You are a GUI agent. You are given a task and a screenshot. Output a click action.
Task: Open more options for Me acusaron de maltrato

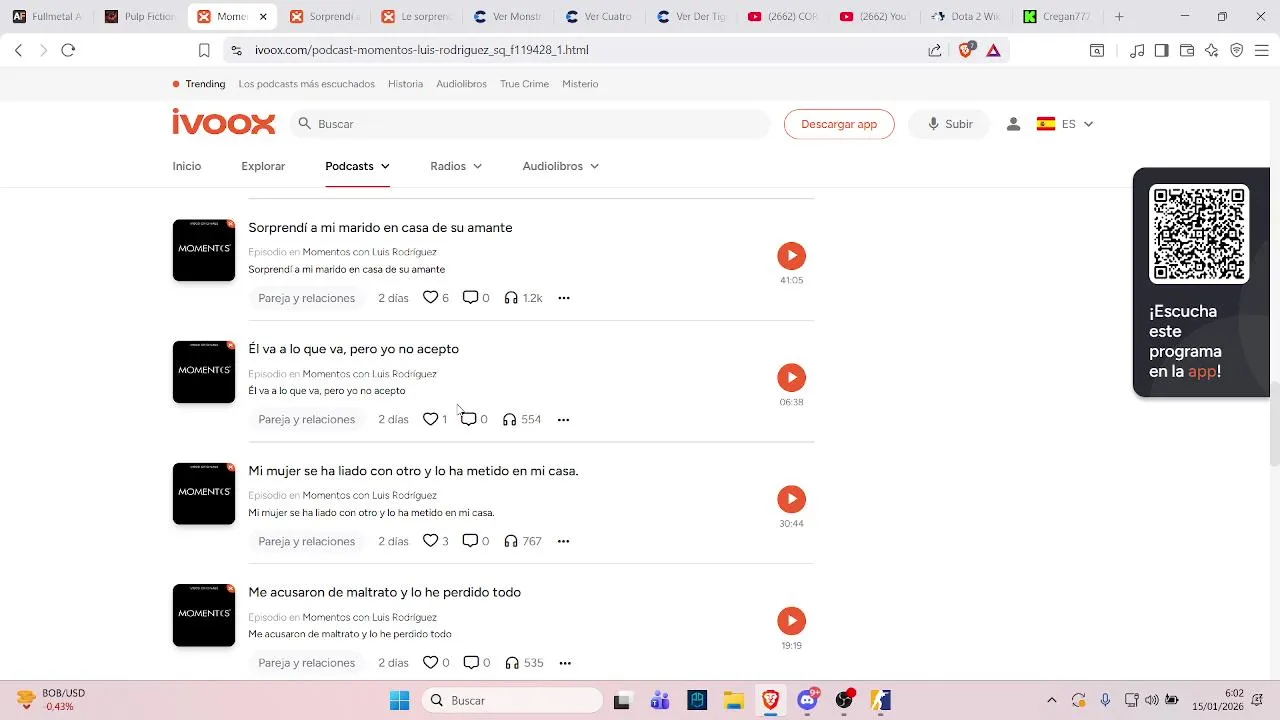(565, 663)
